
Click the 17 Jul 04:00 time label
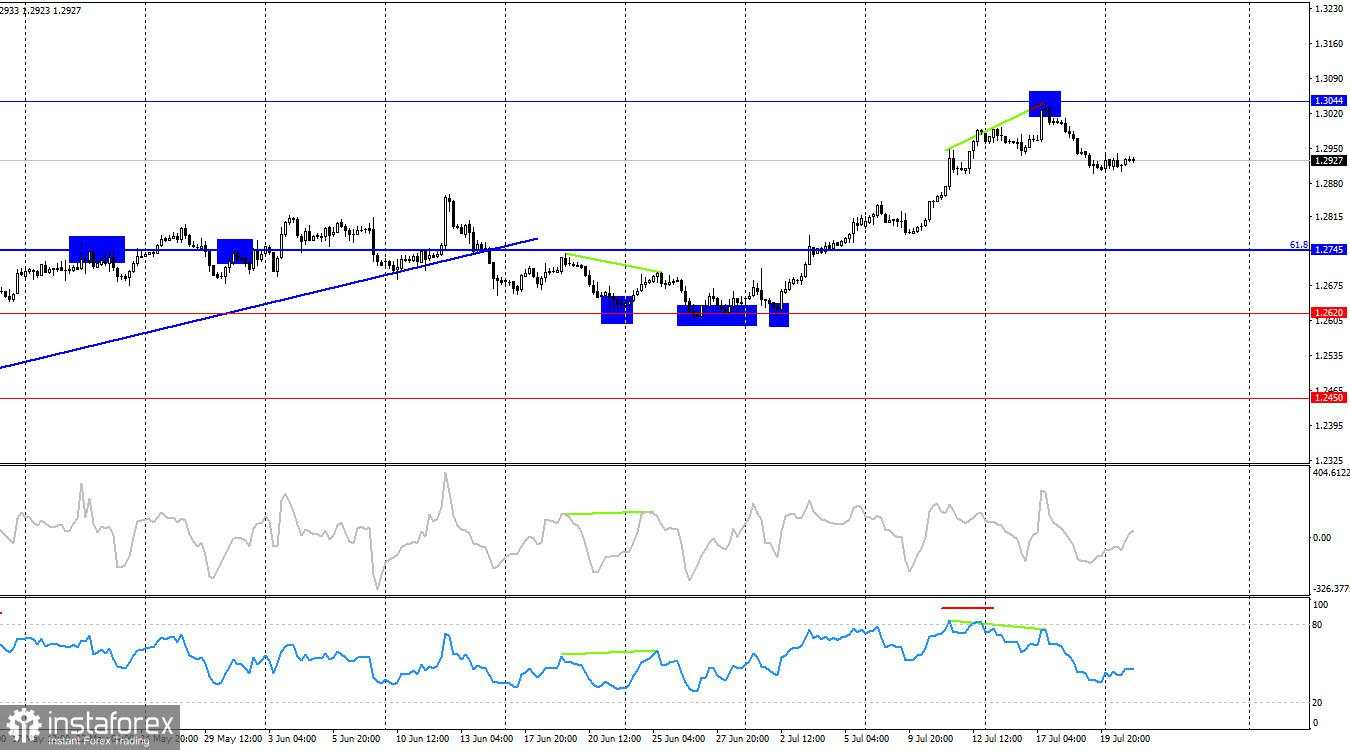(1061, 739)
